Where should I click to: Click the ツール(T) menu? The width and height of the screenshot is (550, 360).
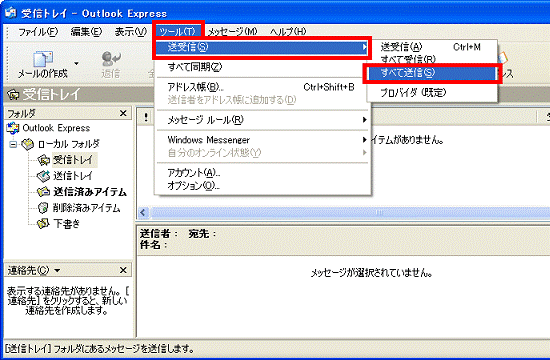tap(178, 32)
